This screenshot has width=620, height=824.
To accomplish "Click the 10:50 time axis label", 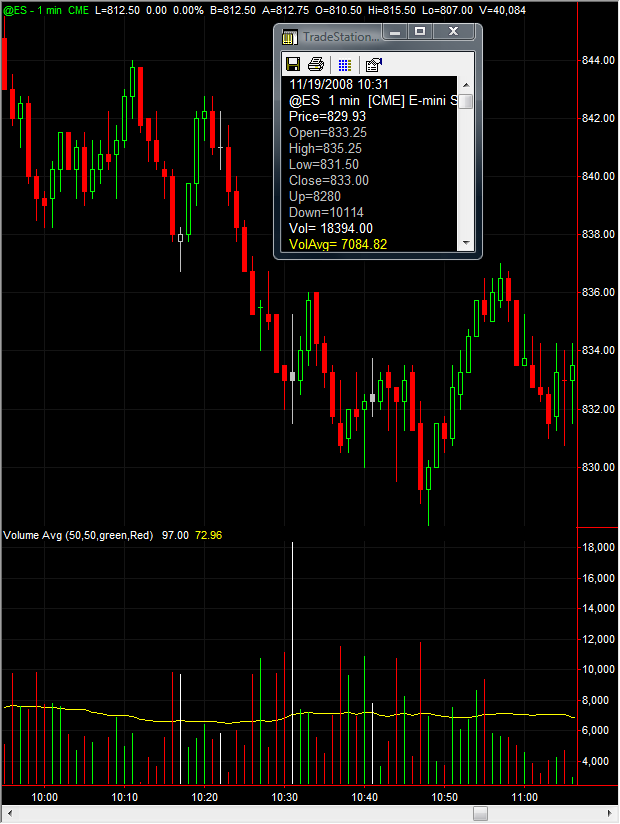I will pos(445,798).
